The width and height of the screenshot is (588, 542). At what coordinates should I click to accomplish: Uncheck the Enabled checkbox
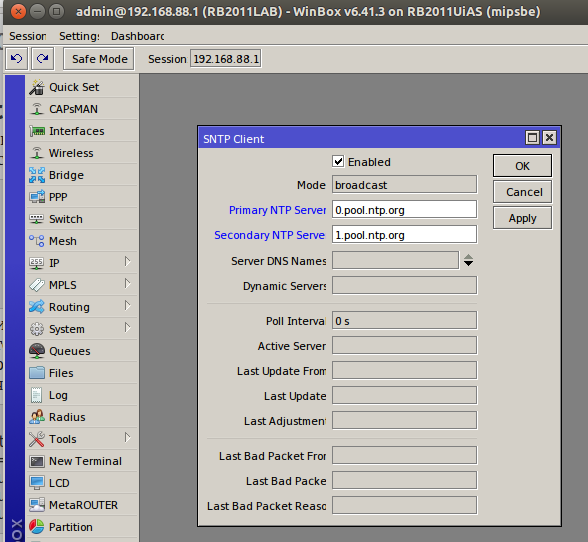coord(338,162)
